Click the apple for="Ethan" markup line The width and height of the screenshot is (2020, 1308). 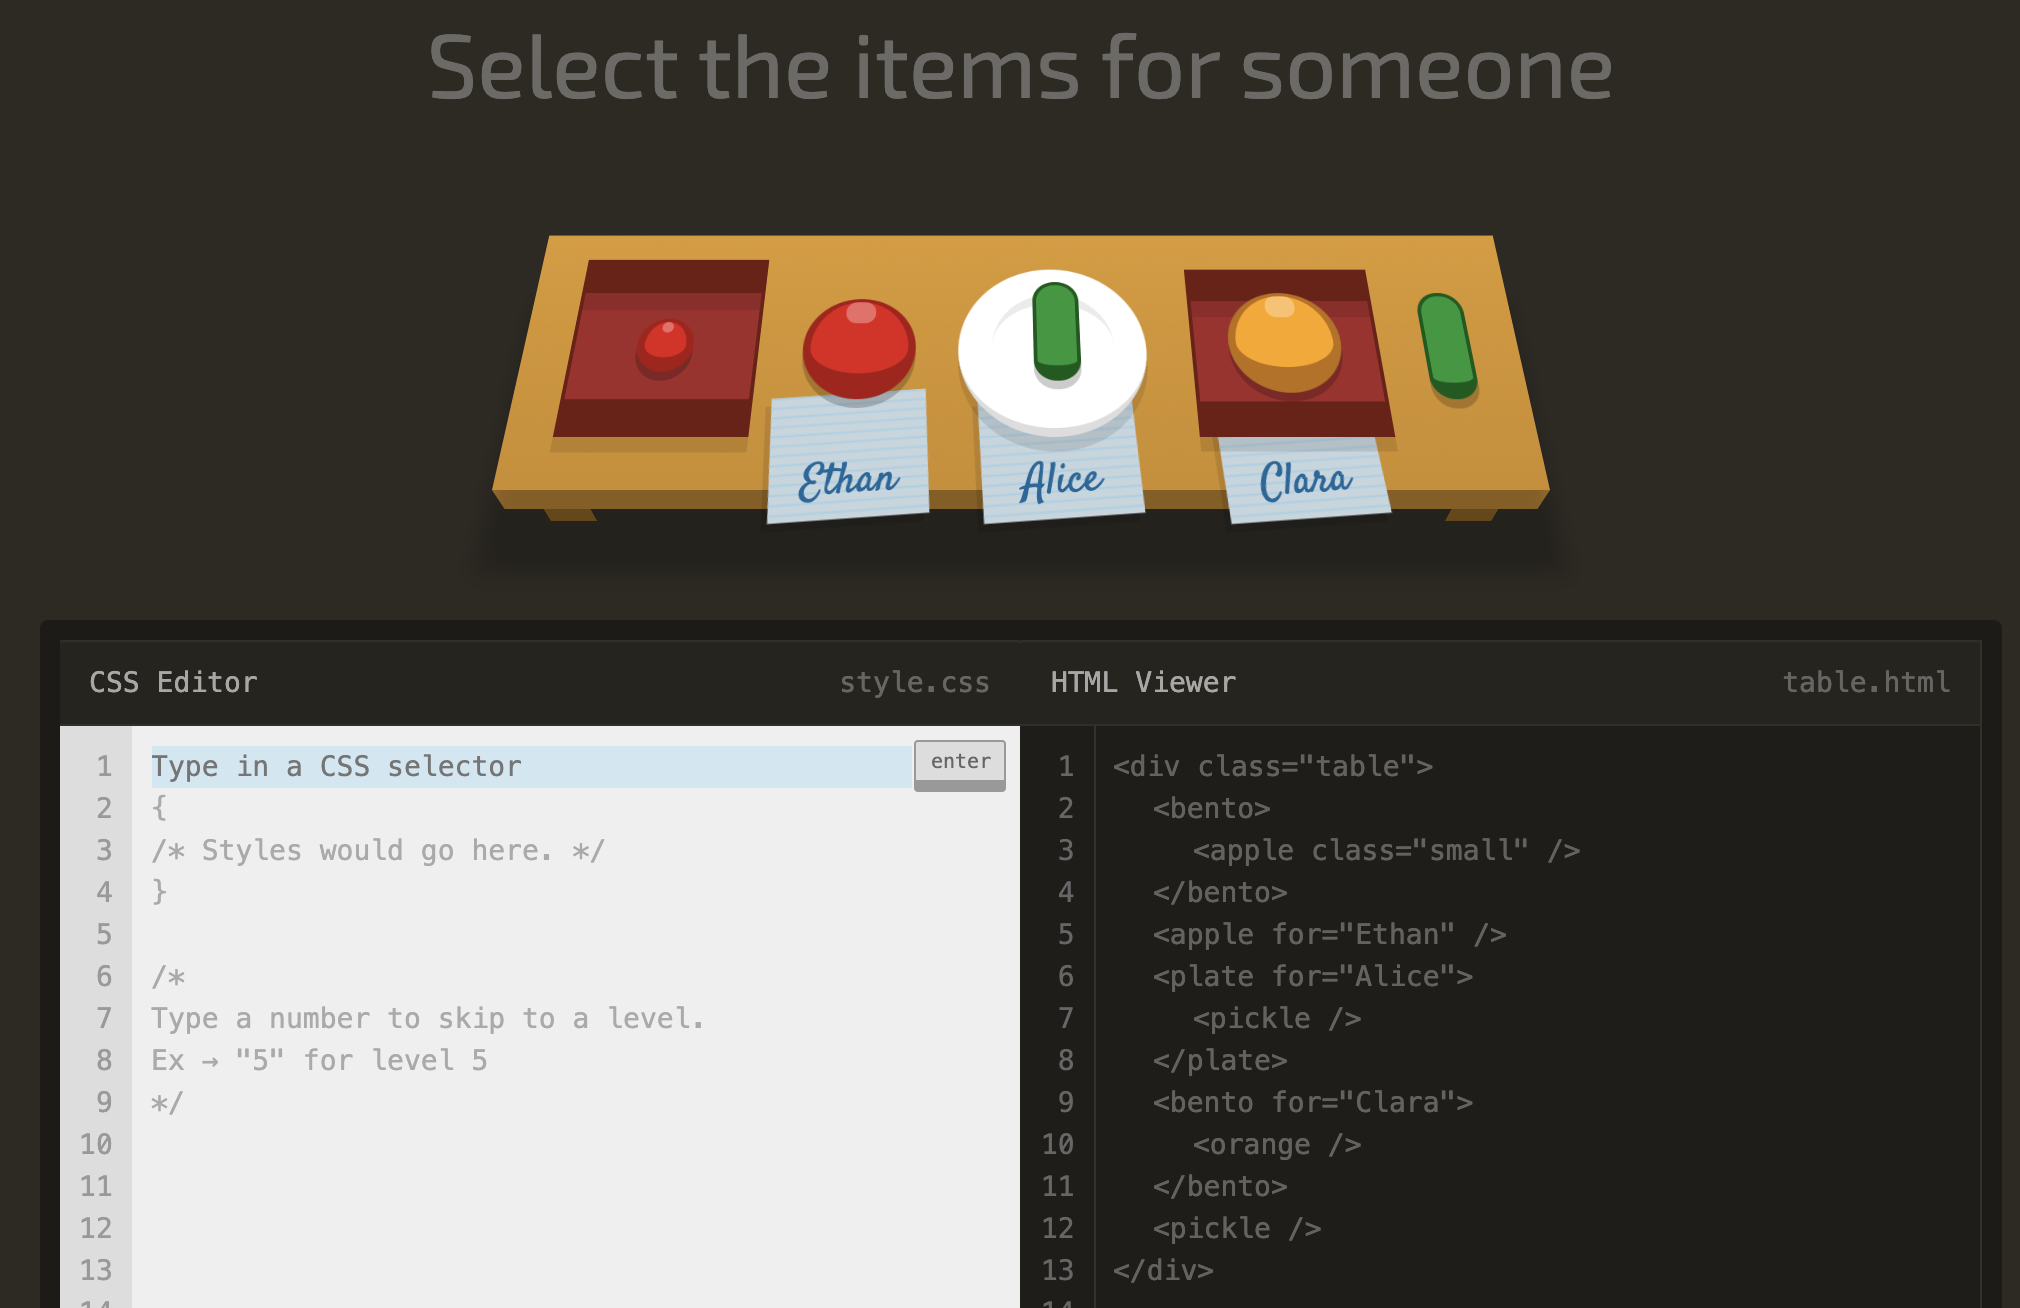(1328, 935)
